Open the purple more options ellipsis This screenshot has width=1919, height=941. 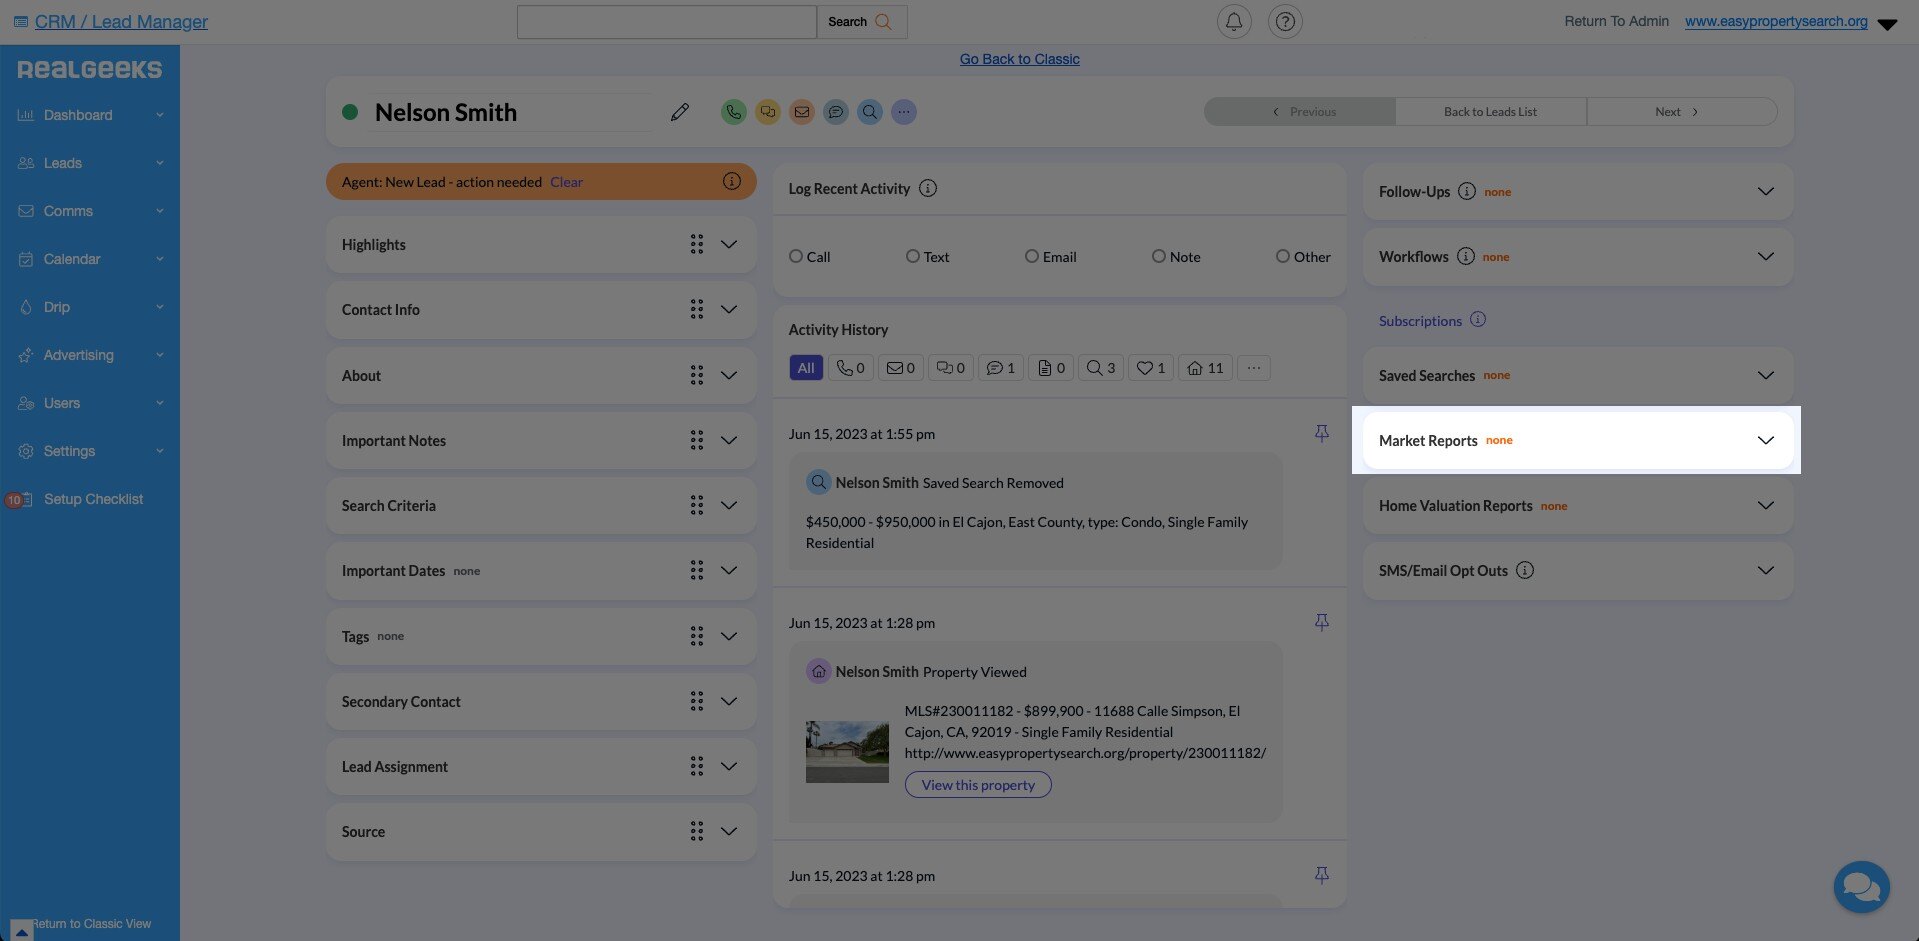click(x=904, y=112)
